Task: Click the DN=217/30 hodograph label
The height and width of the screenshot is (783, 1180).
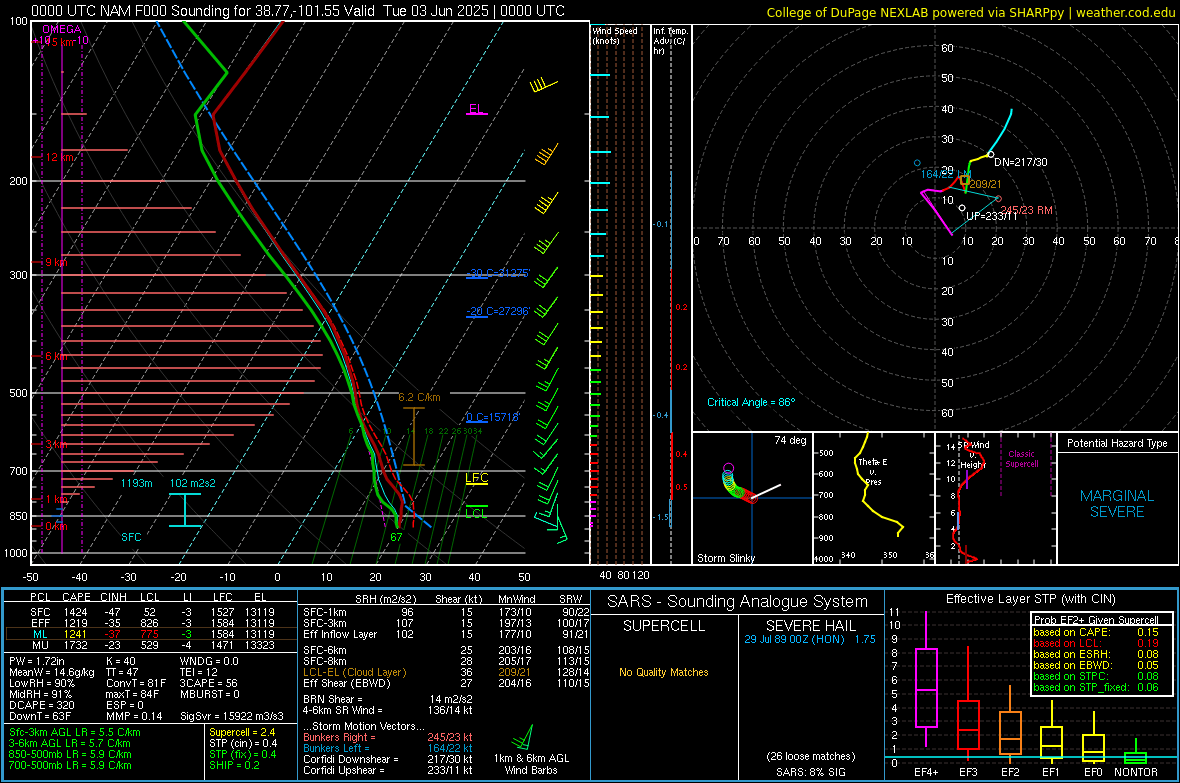Action: click(1020, 162)
